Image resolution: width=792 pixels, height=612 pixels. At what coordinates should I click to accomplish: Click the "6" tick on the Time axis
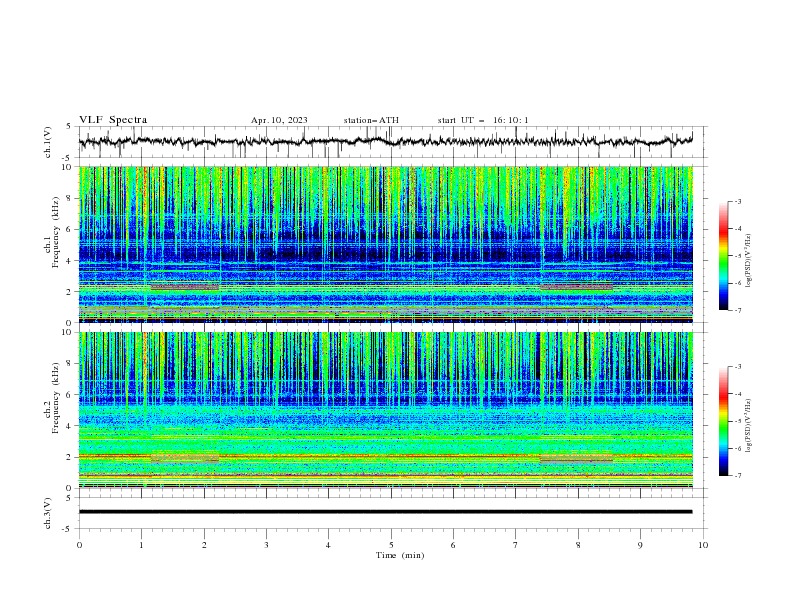coord(453,545)
